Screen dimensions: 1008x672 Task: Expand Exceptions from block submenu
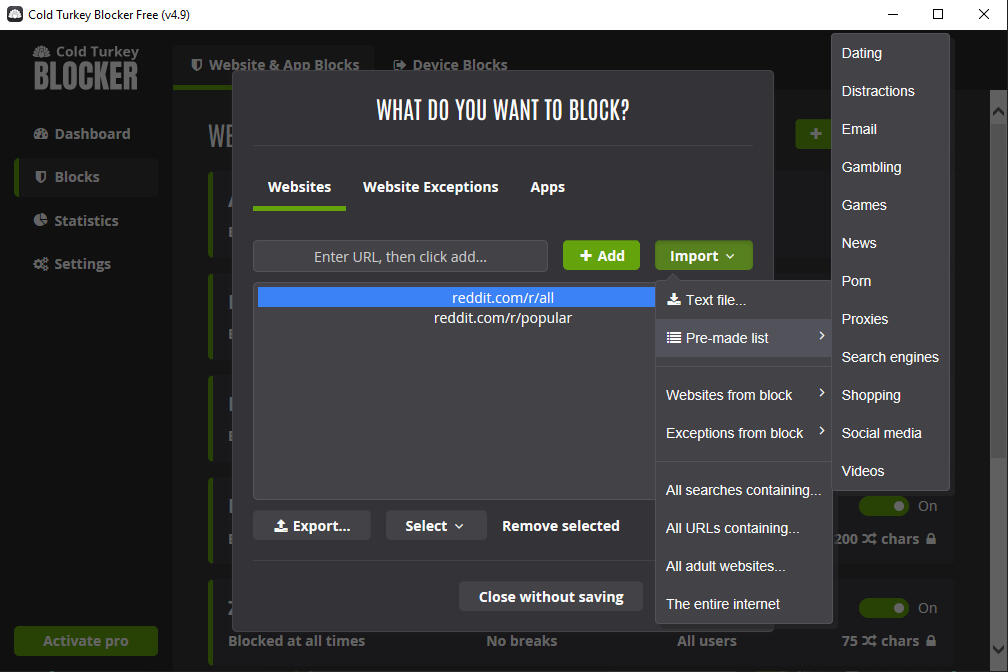743,433
